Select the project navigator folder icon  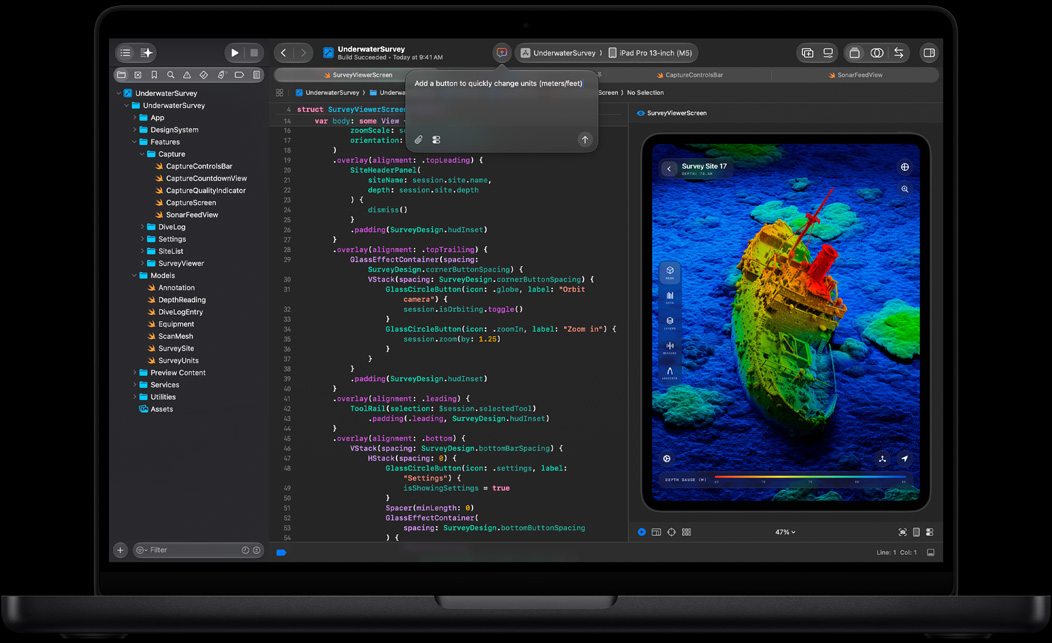[x=121, y=75]
